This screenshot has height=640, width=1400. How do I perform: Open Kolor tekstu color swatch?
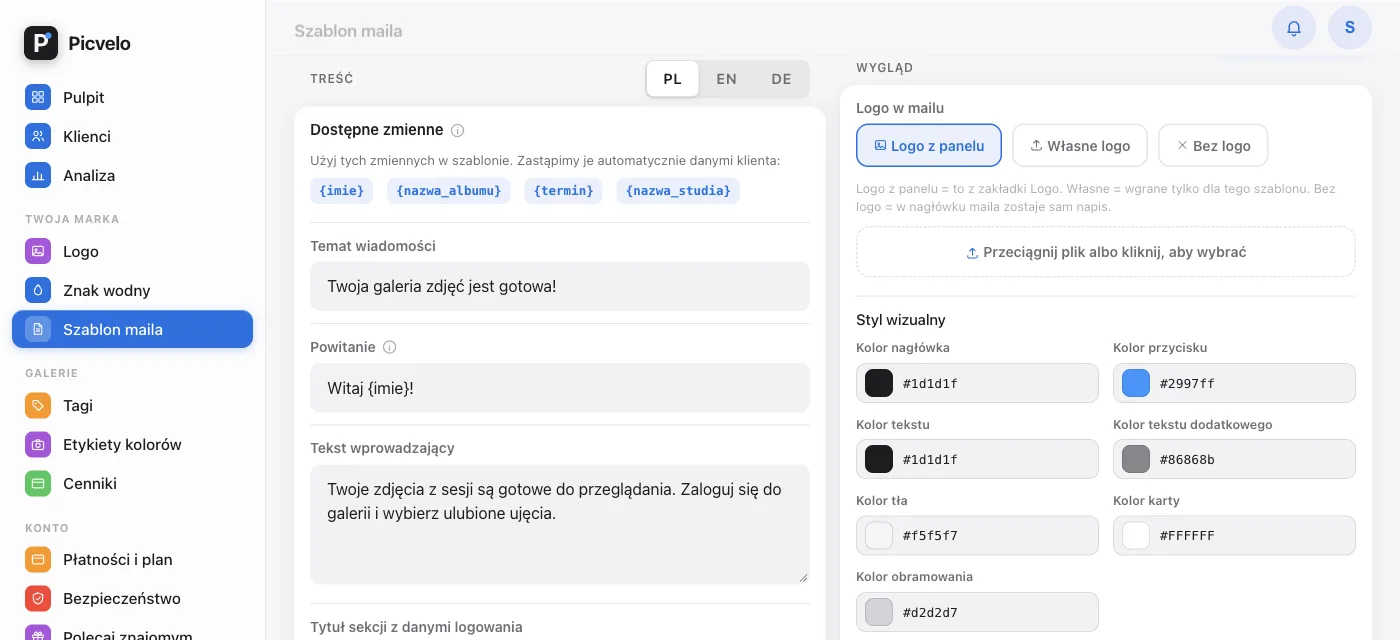click(879, 459)
